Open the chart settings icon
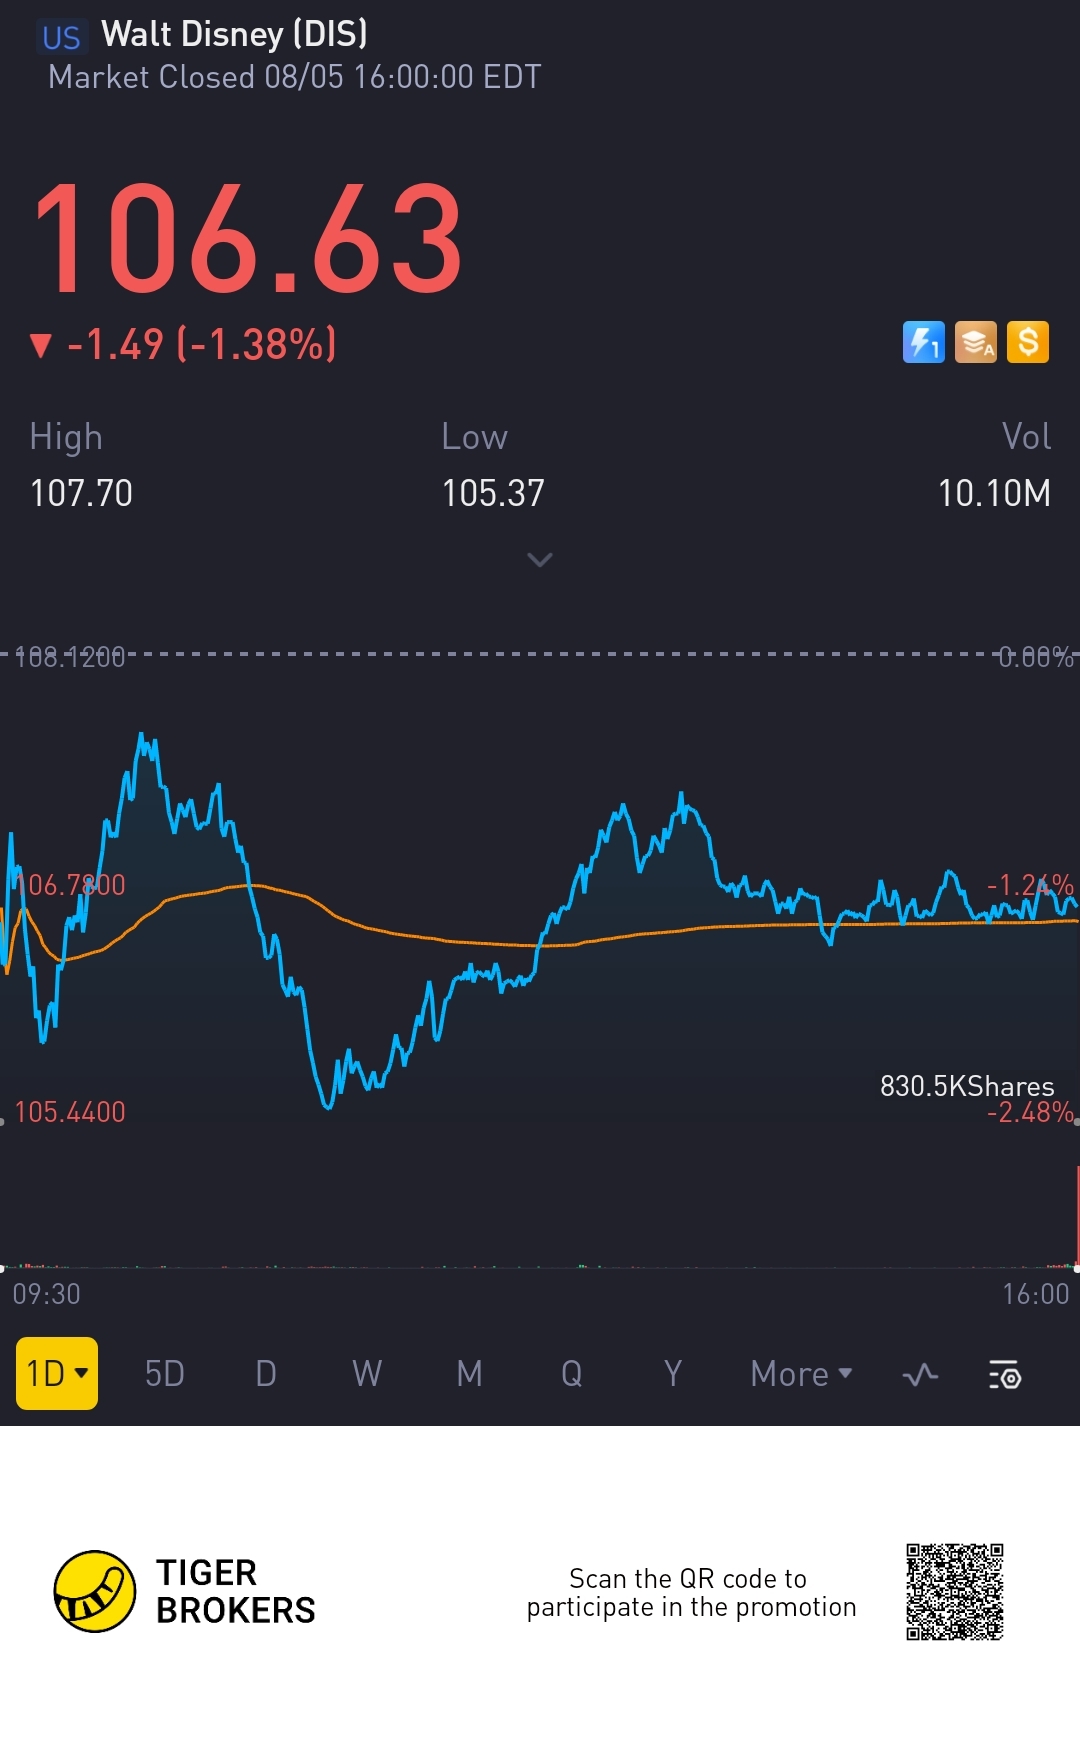The width and height of the screenshot is (1080, 1758). 1005,1375
